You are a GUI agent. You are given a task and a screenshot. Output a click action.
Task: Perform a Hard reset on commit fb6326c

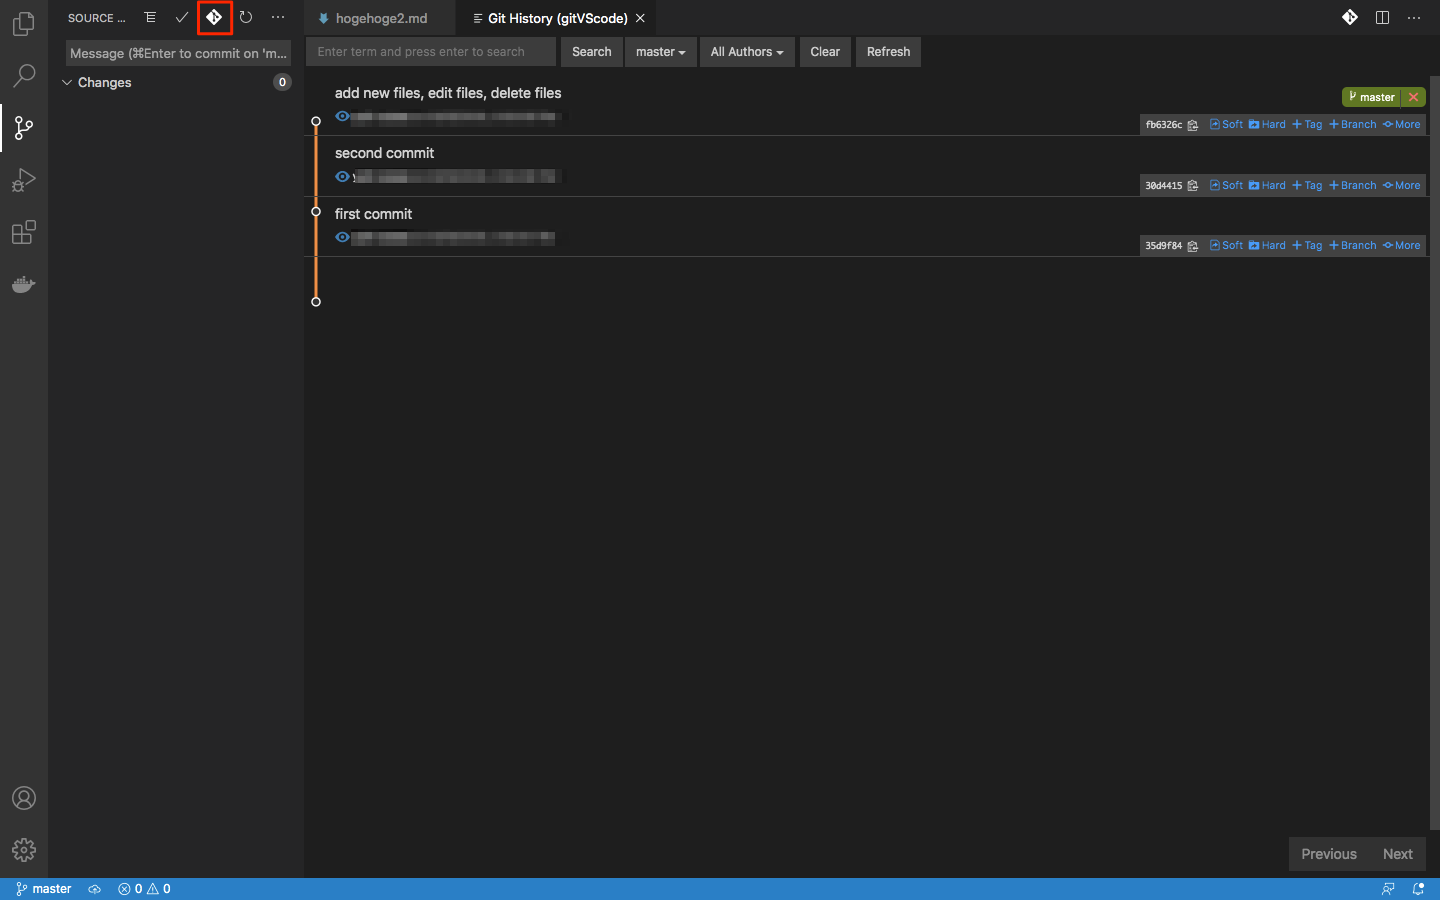tap(1267, 124)
